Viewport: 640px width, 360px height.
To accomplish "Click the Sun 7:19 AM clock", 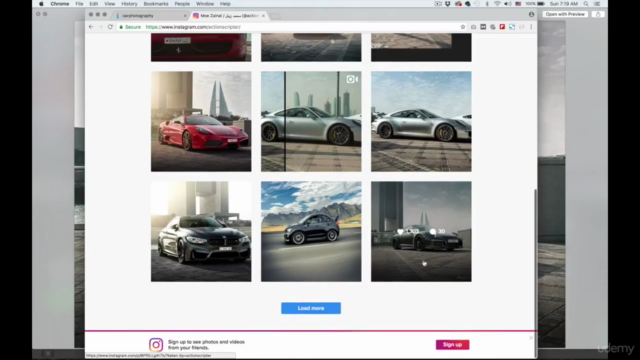I will (563, 4).
